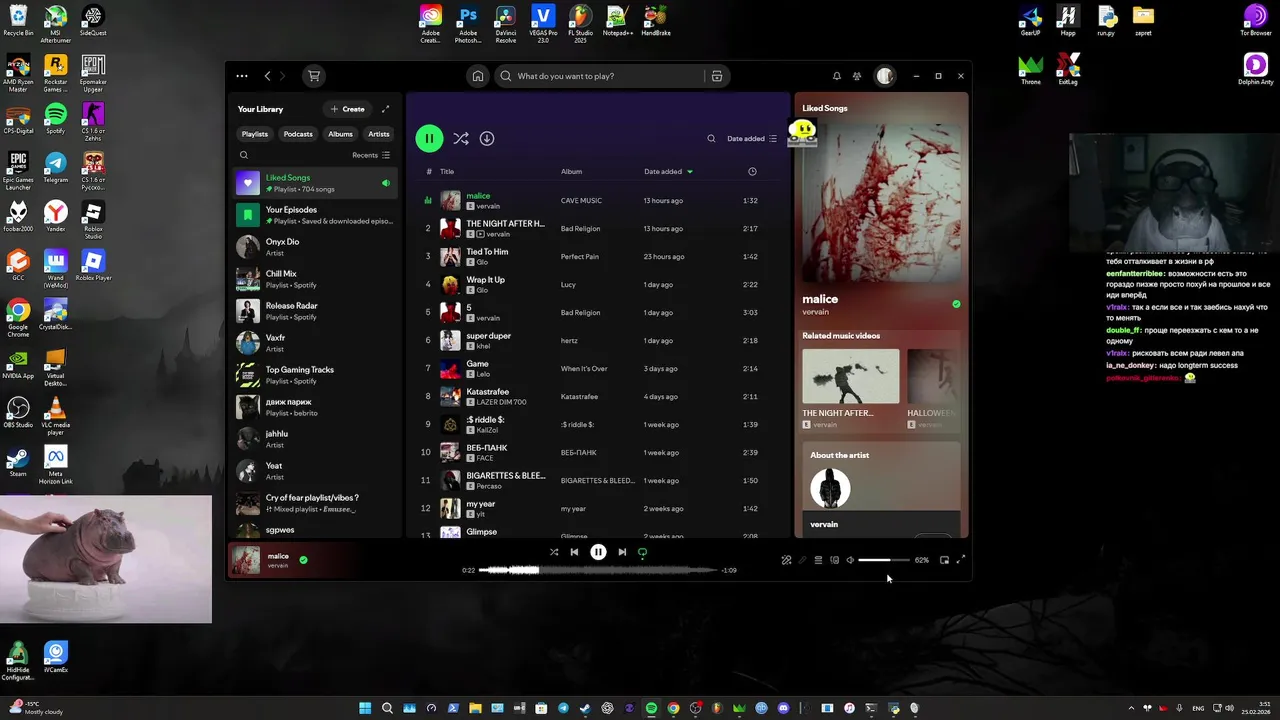Screen dimensions: 1280x720
Task: Click the Create button in Your Library
Action: point(347,109)
